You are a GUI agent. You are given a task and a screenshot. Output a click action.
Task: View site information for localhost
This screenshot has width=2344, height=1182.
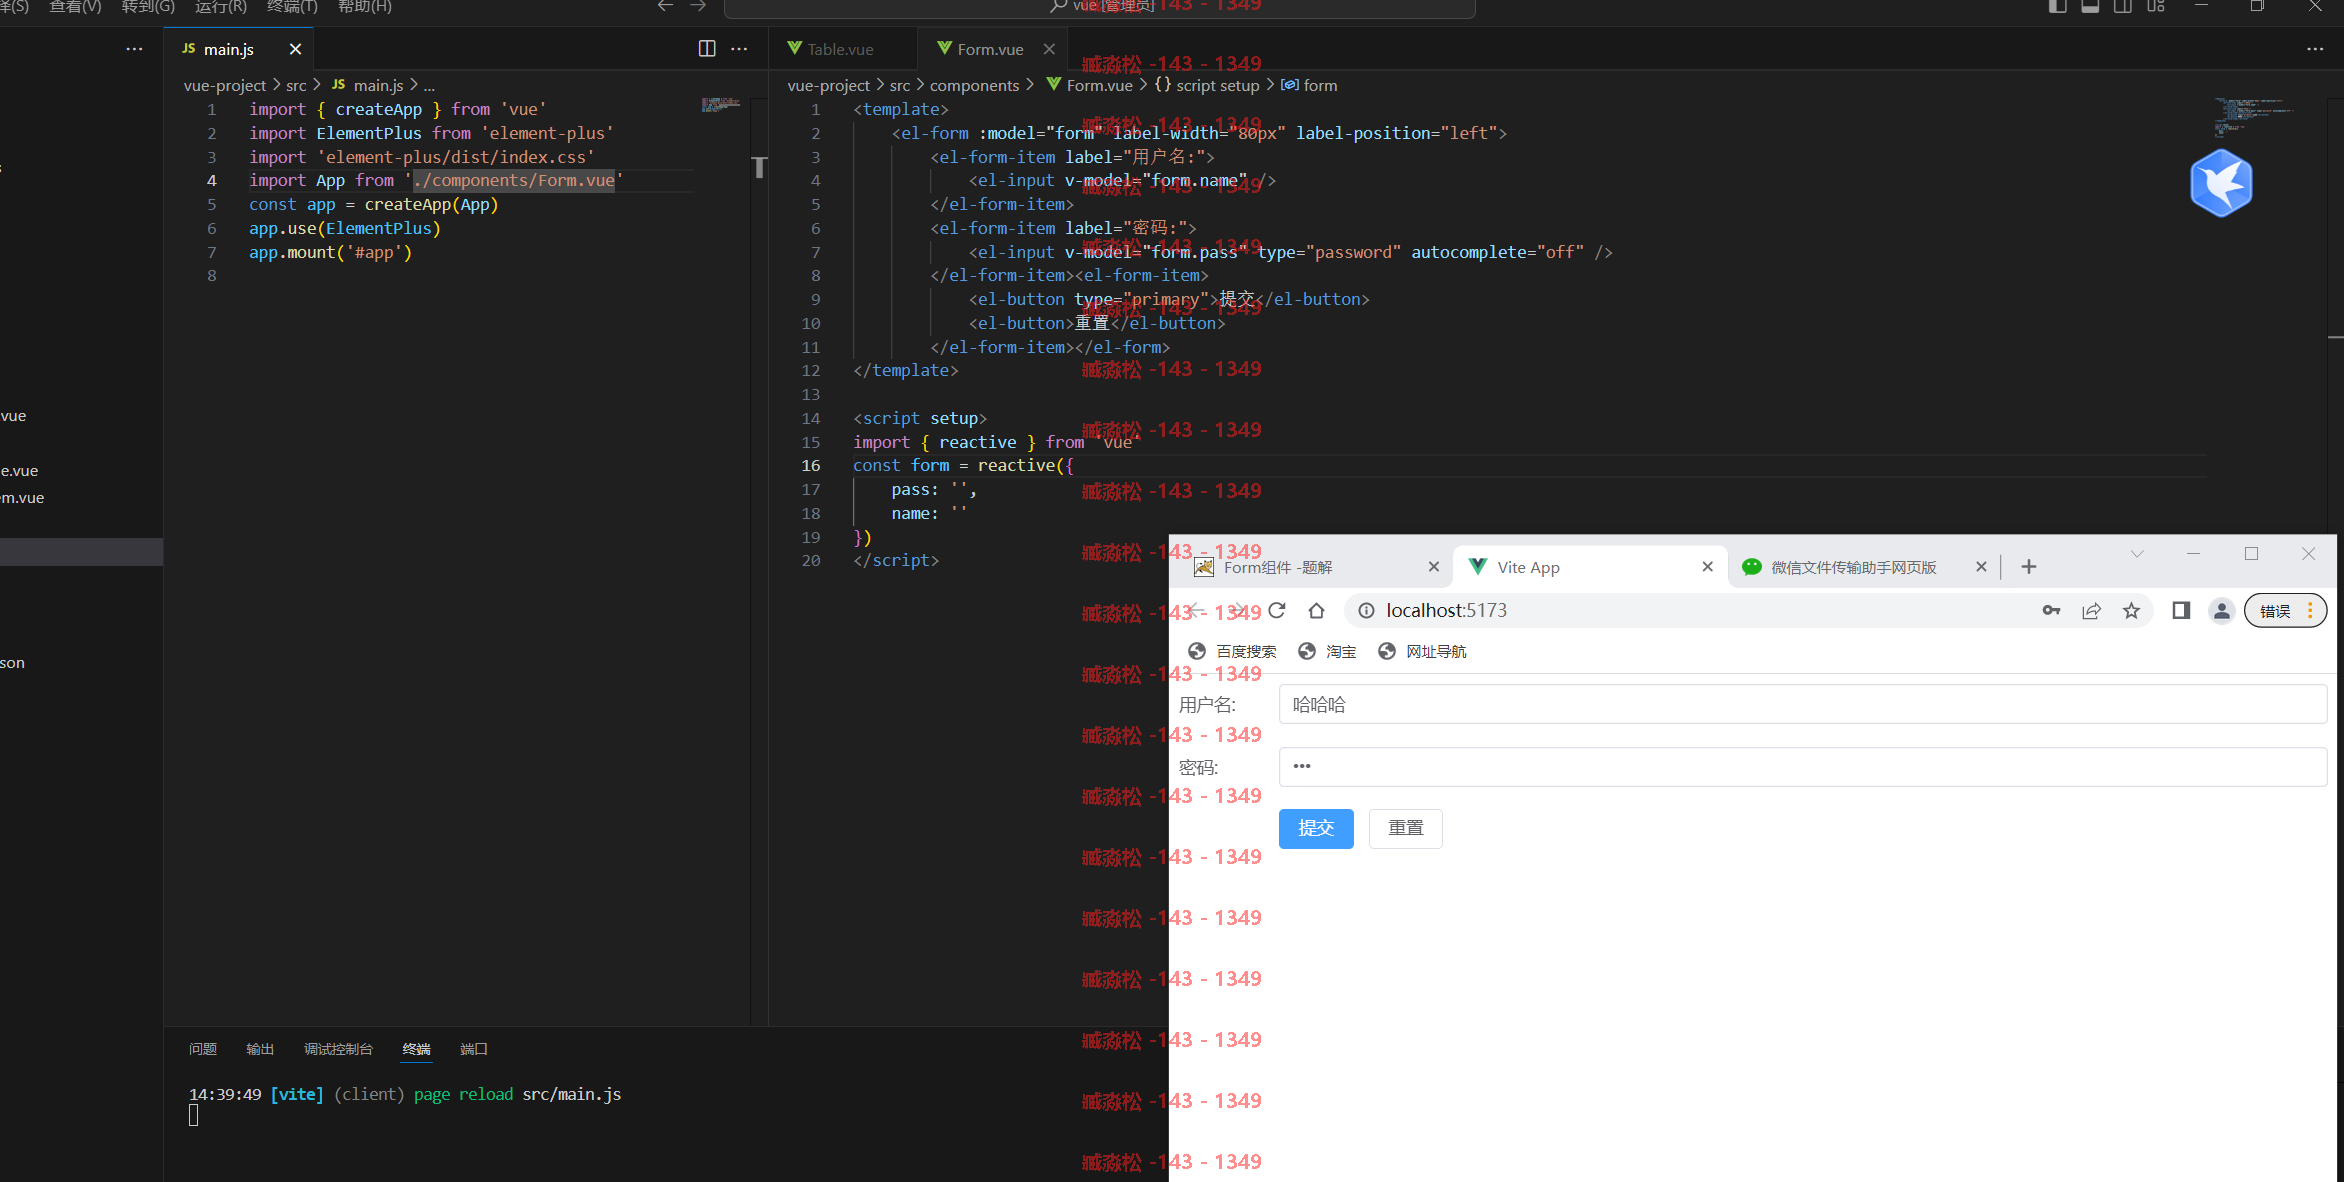(x=1366, y=611)
